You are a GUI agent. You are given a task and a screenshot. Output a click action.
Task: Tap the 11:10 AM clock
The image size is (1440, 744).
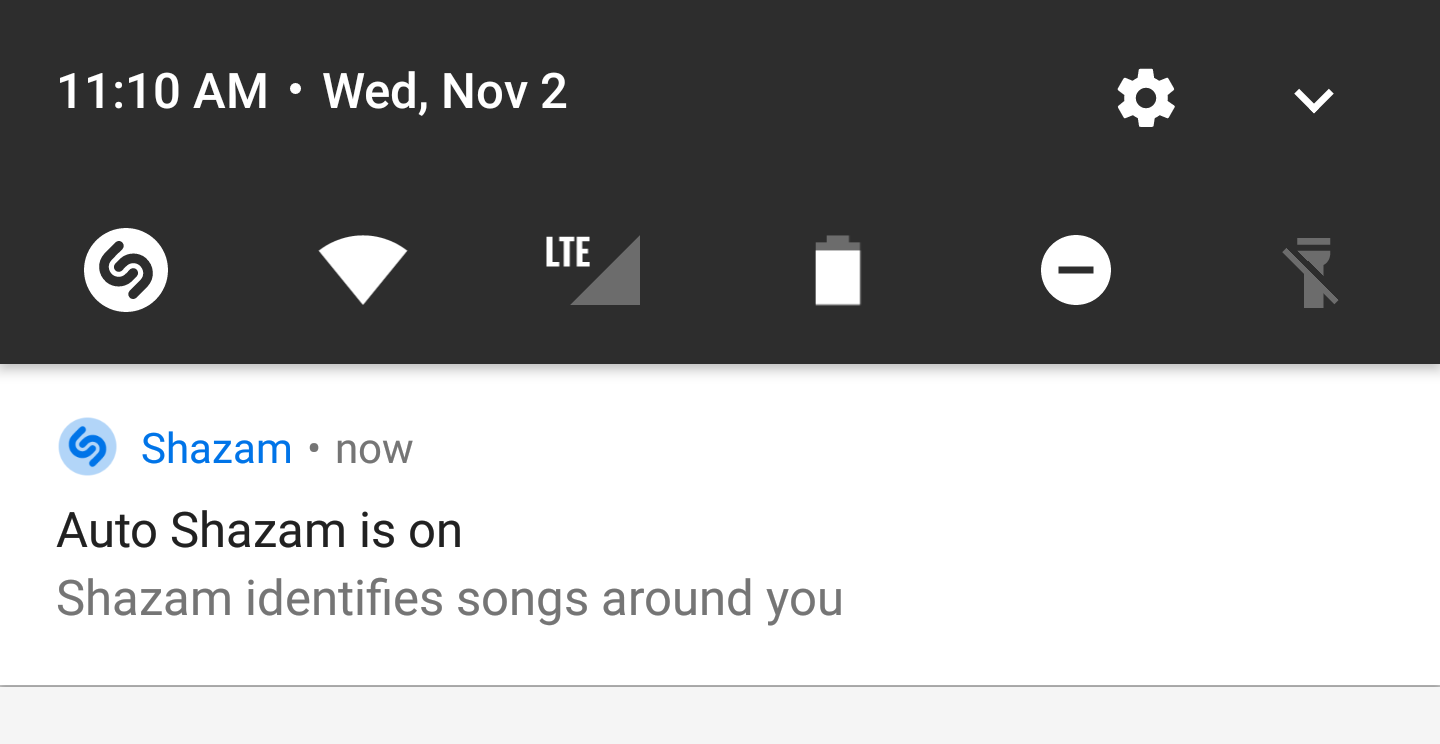163,92
